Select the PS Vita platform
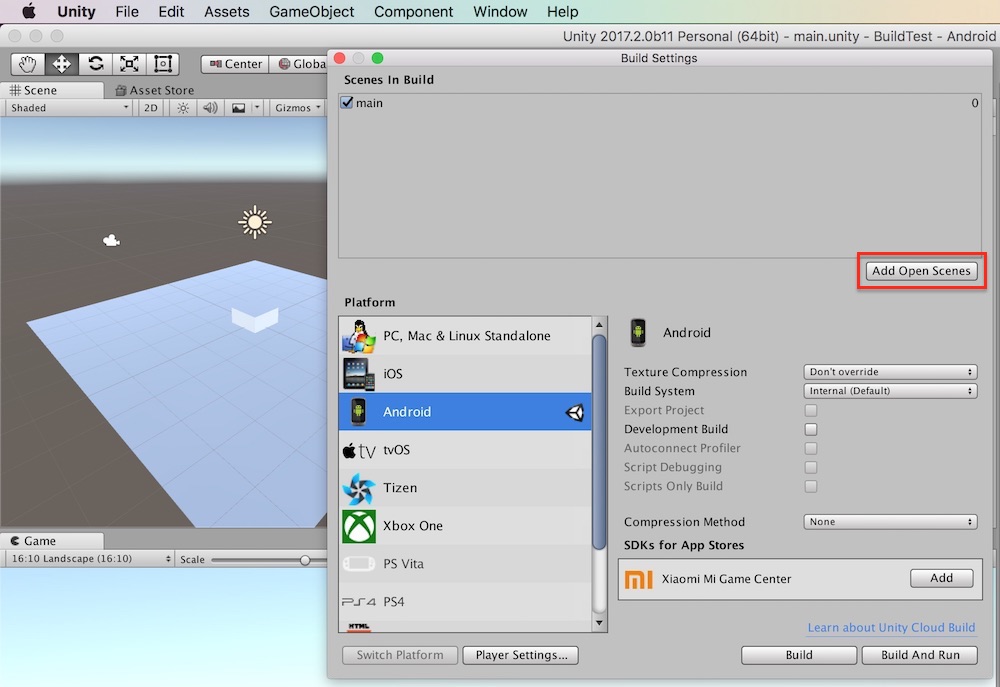Screen dimensions: 1000x687 tap(465, 564)
